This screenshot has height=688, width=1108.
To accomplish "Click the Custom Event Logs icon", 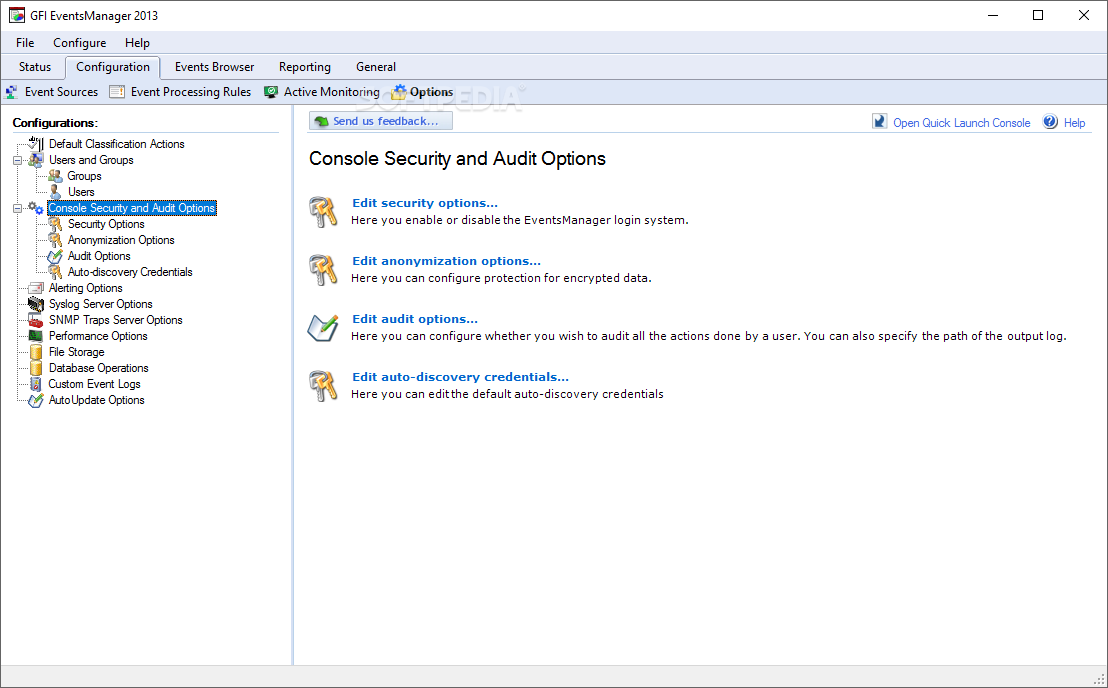I will (x=35, y=384).
